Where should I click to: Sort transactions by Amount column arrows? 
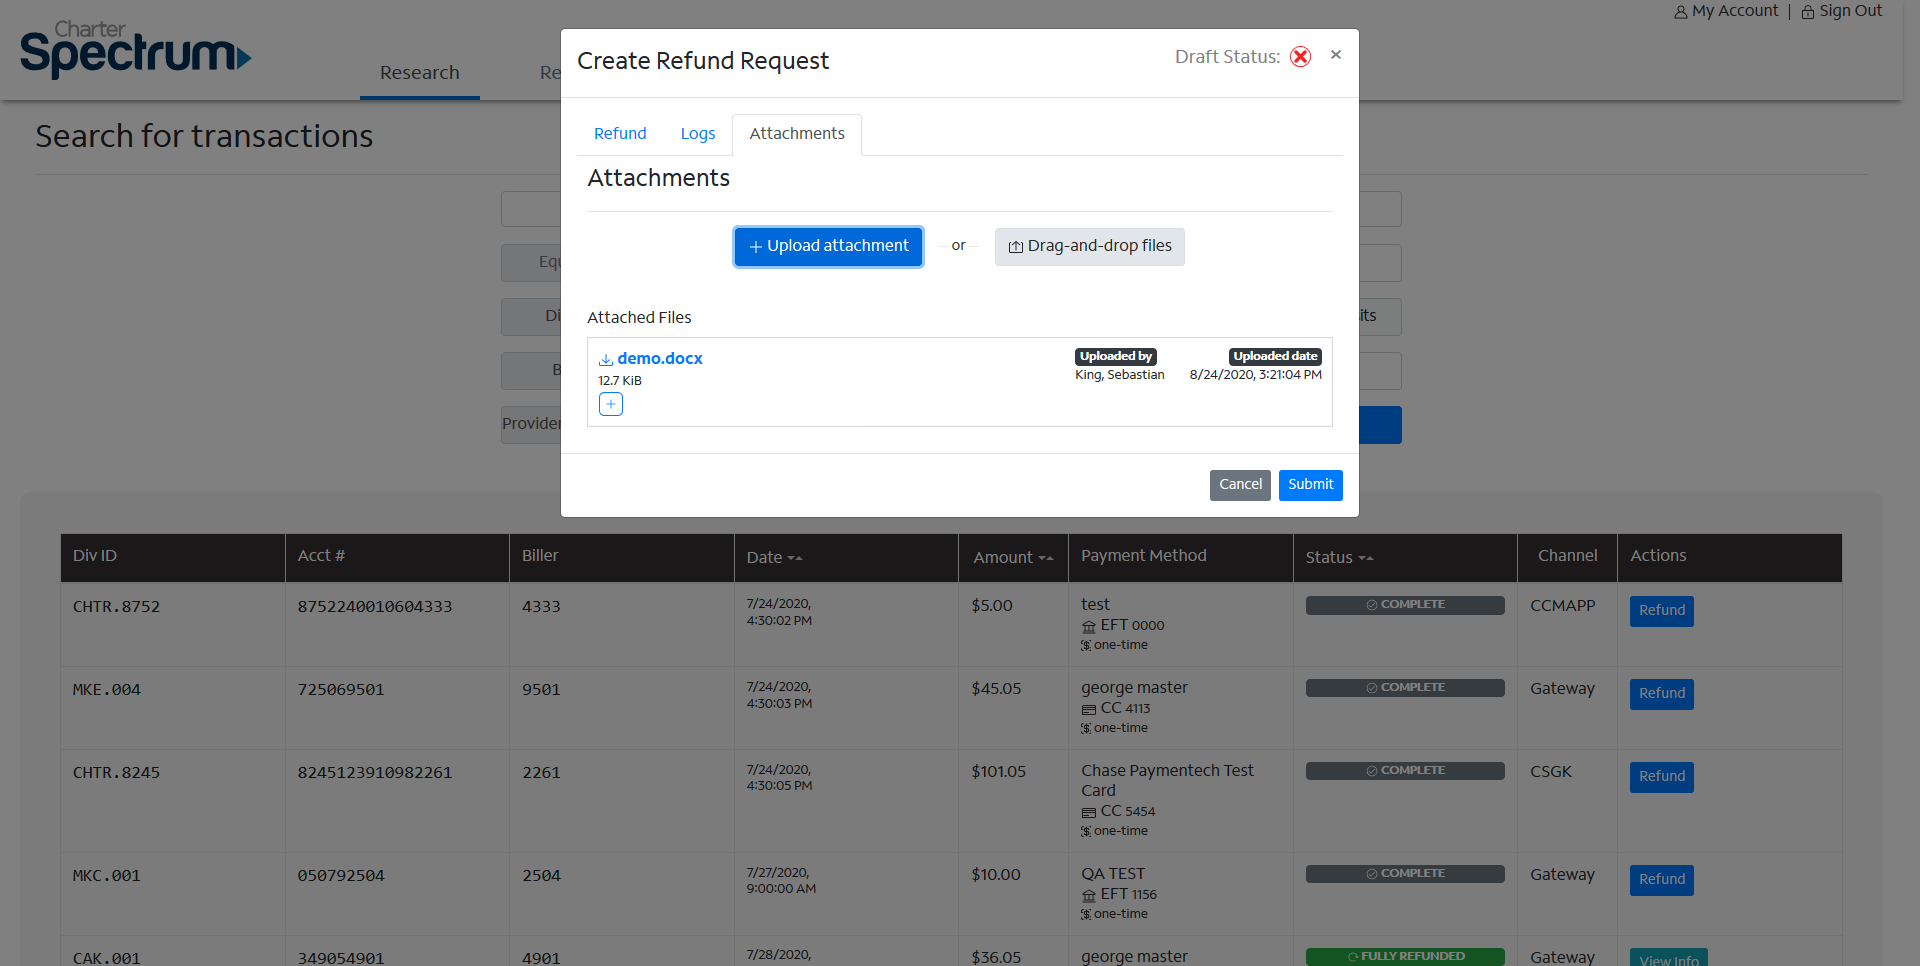pos(1045,558)
